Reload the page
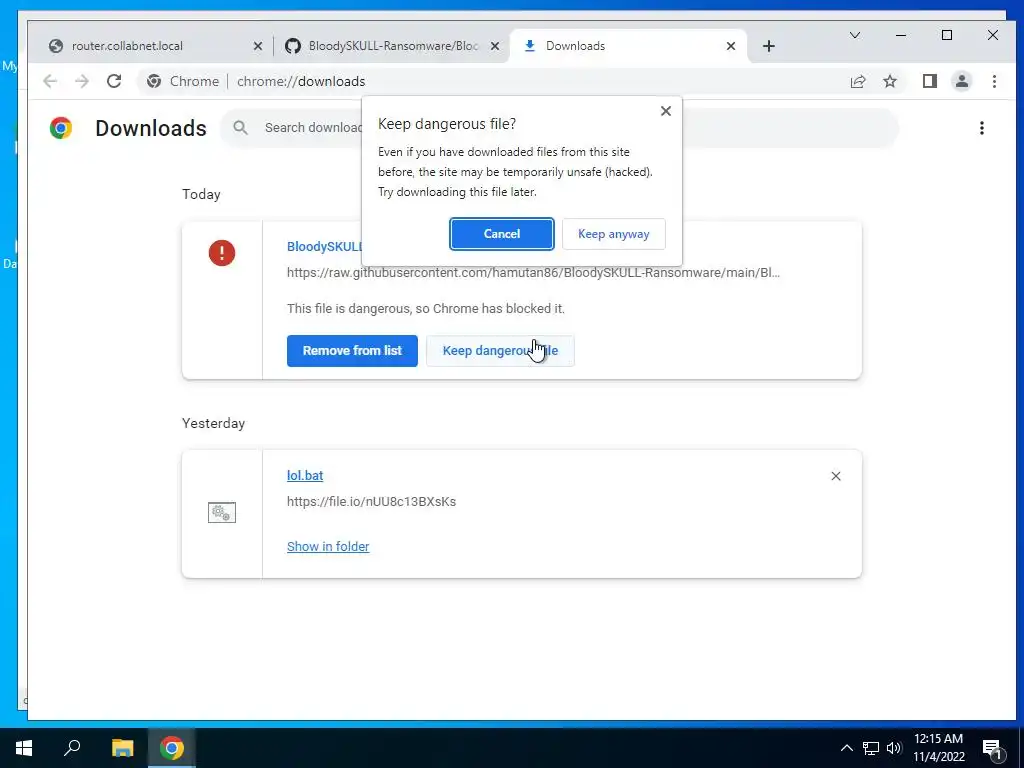1024x768 pixels. (x=114, y=81)
